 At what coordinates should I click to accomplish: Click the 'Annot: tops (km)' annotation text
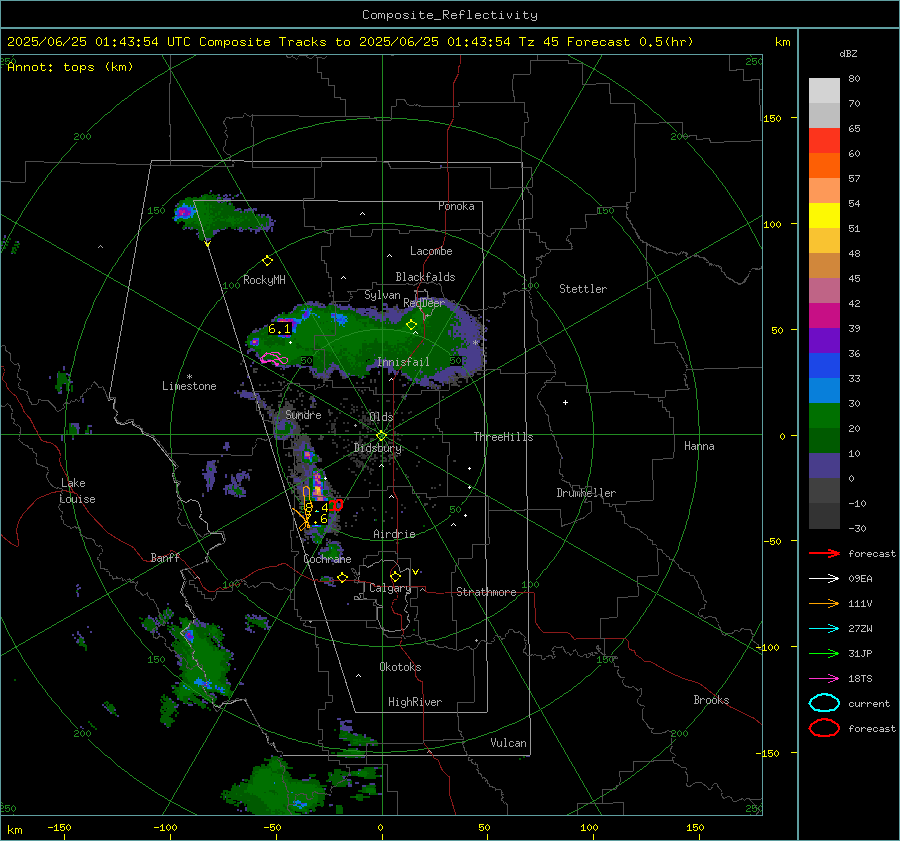pos(70,67)
